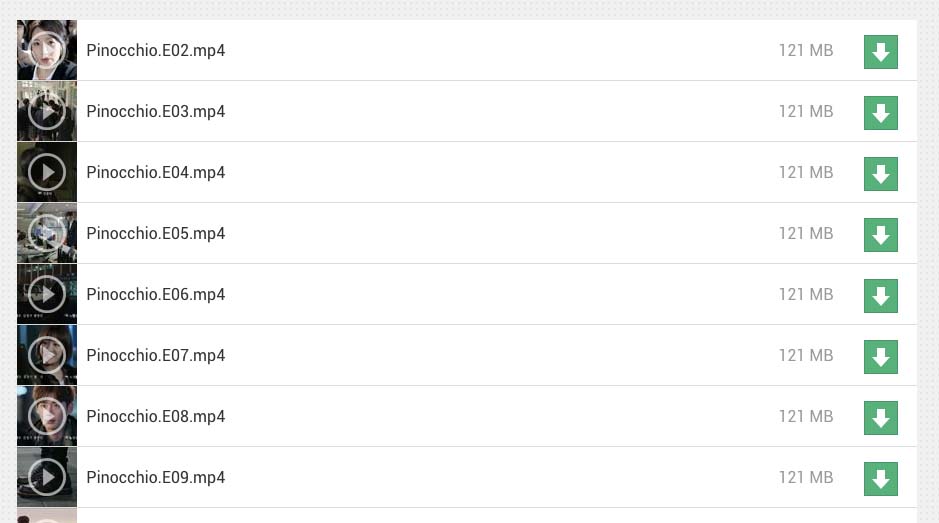Download Pinocchio.E04.mp4 with green arrow button

tap(880, 174)
